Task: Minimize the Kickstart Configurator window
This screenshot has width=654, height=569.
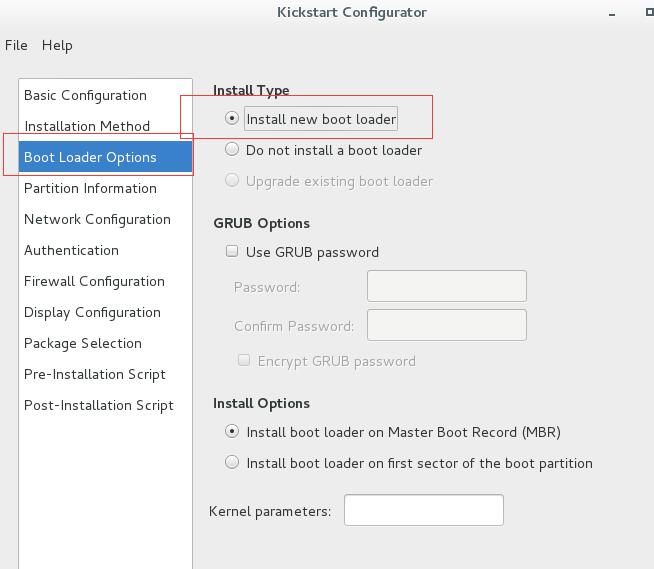Action: [612, 14]
